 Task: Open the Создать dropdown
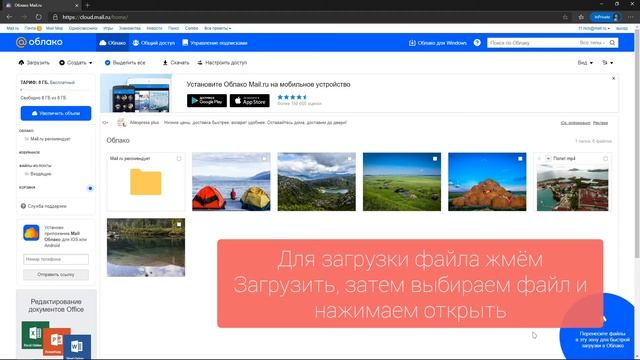pos(76,62)
